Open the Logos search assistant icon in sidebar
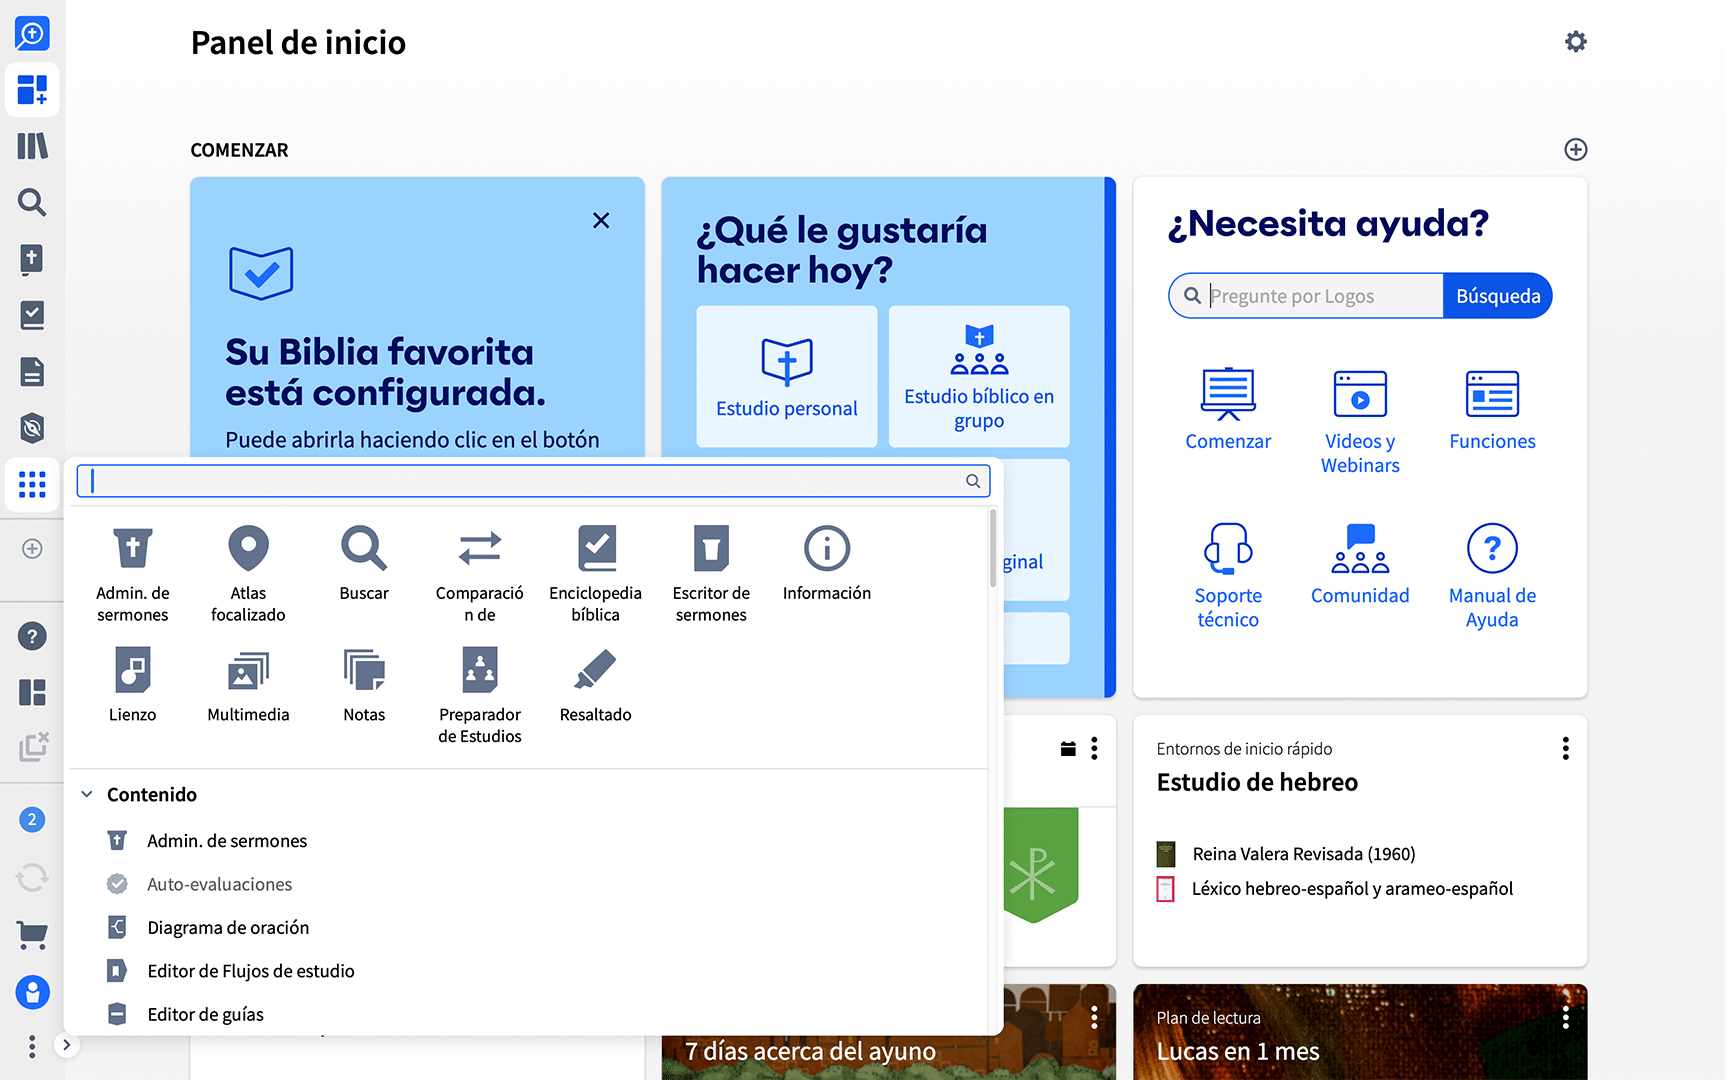This screenshot has height=1080, width=1728. tap(32, 34)
